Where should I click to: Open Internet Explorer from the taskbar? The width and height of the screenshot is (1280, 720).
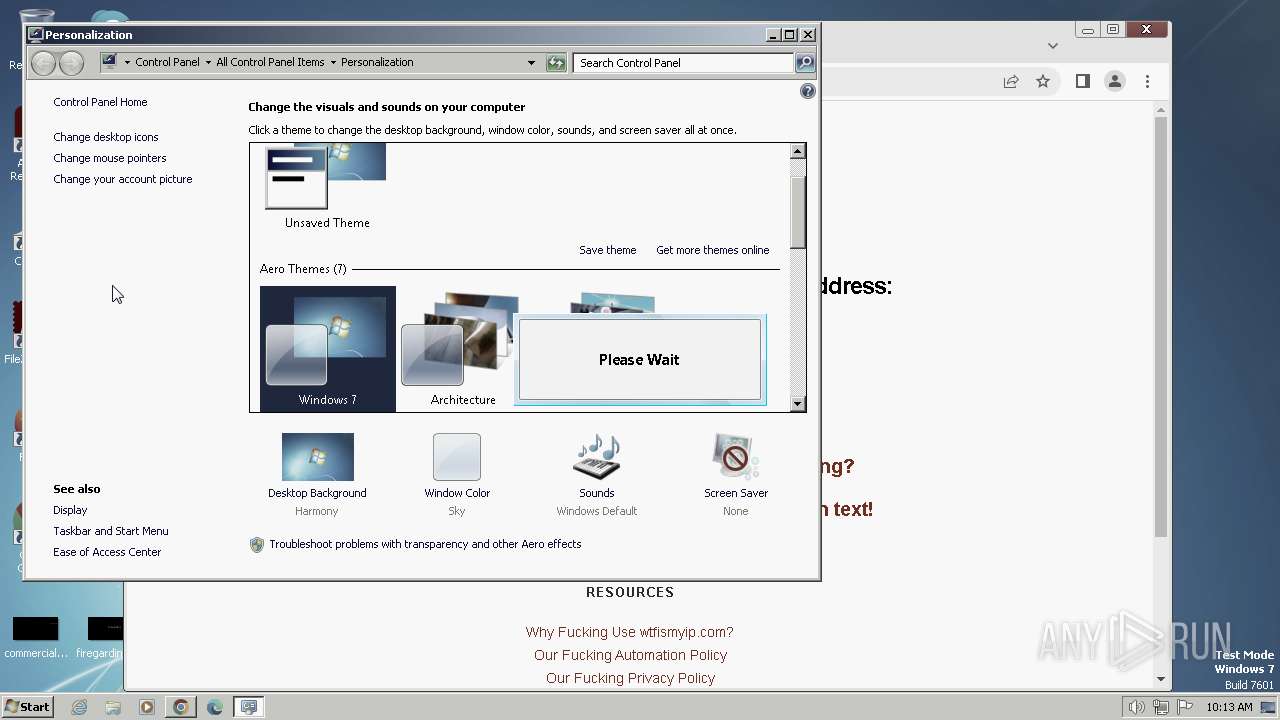[x=79, y=707]
